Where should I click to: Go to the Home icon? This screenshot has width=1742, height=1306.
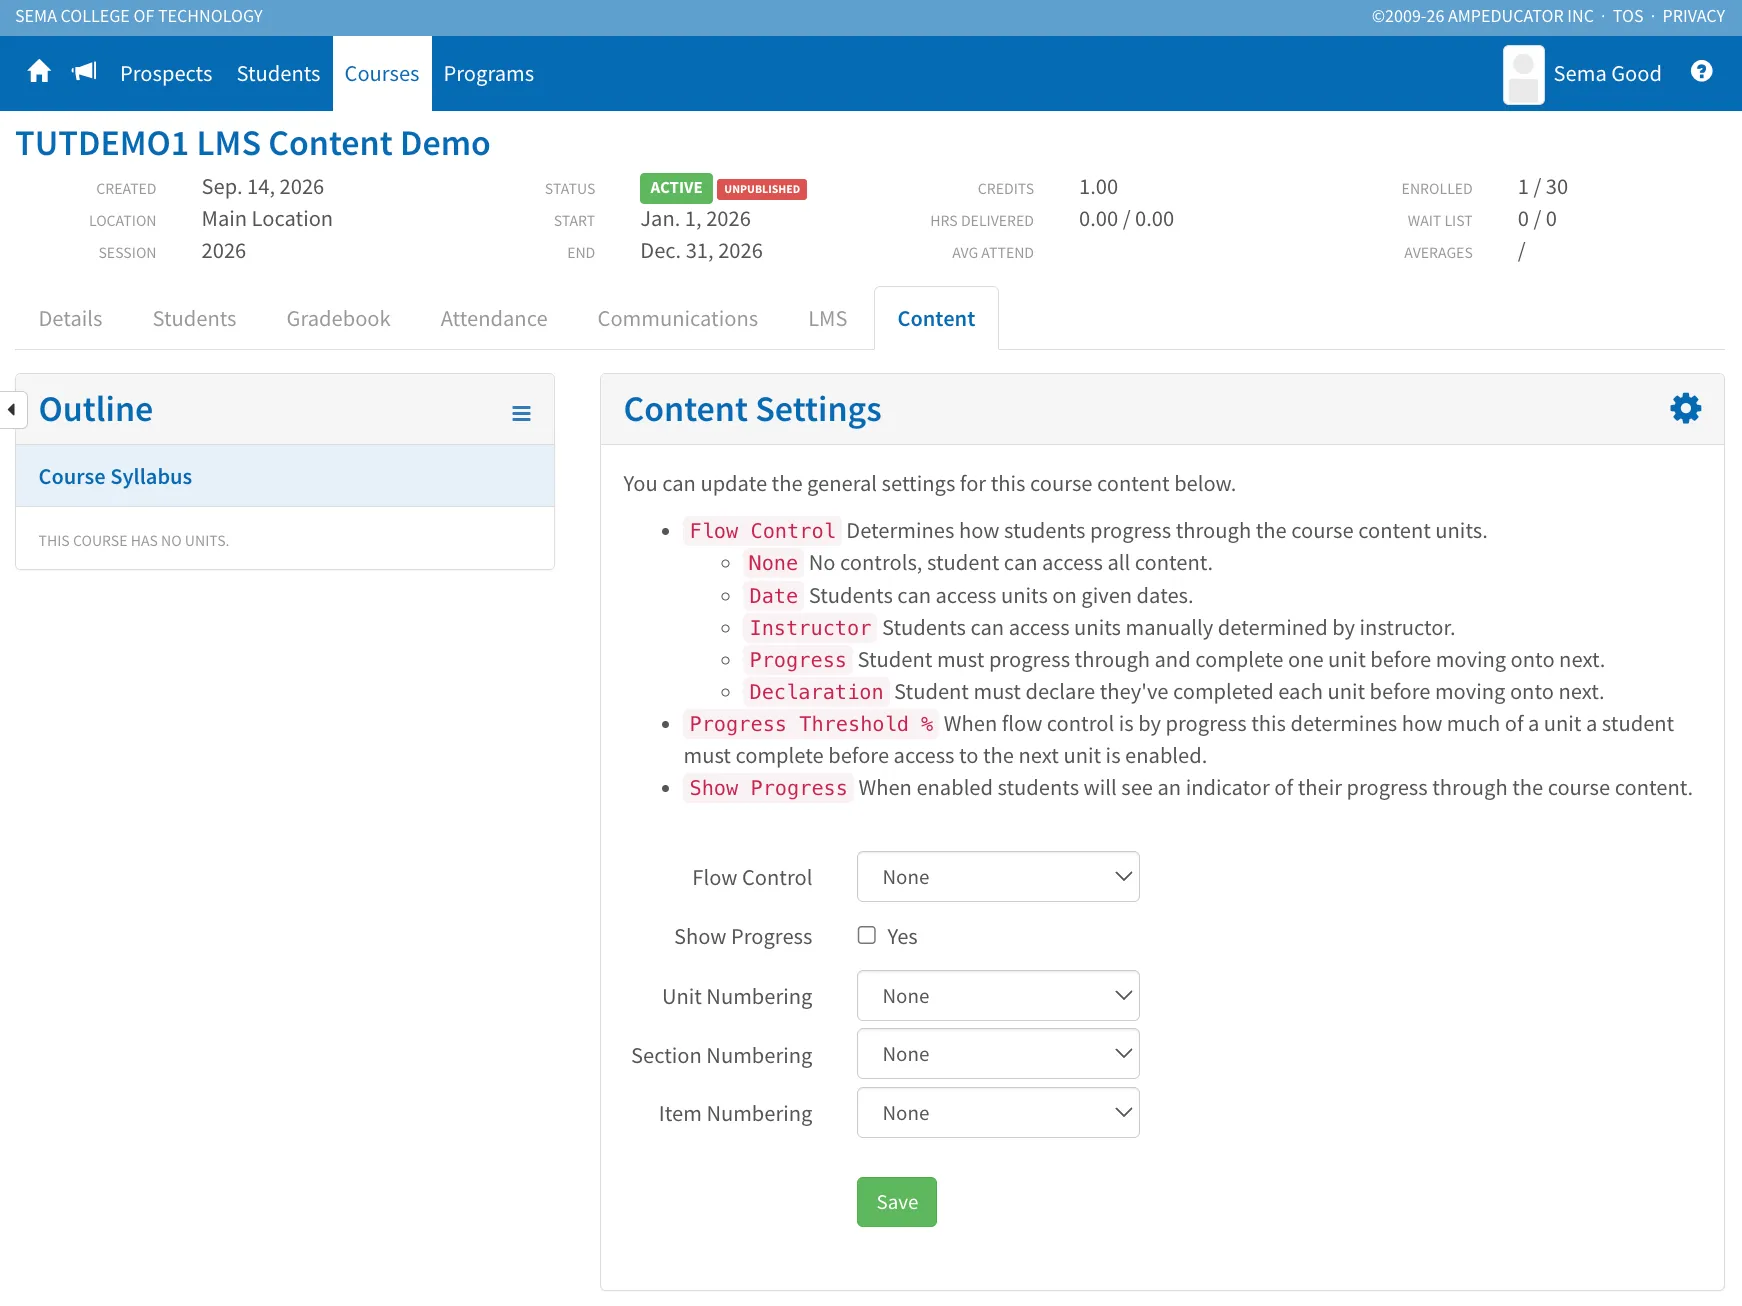(x=39, y=72)
